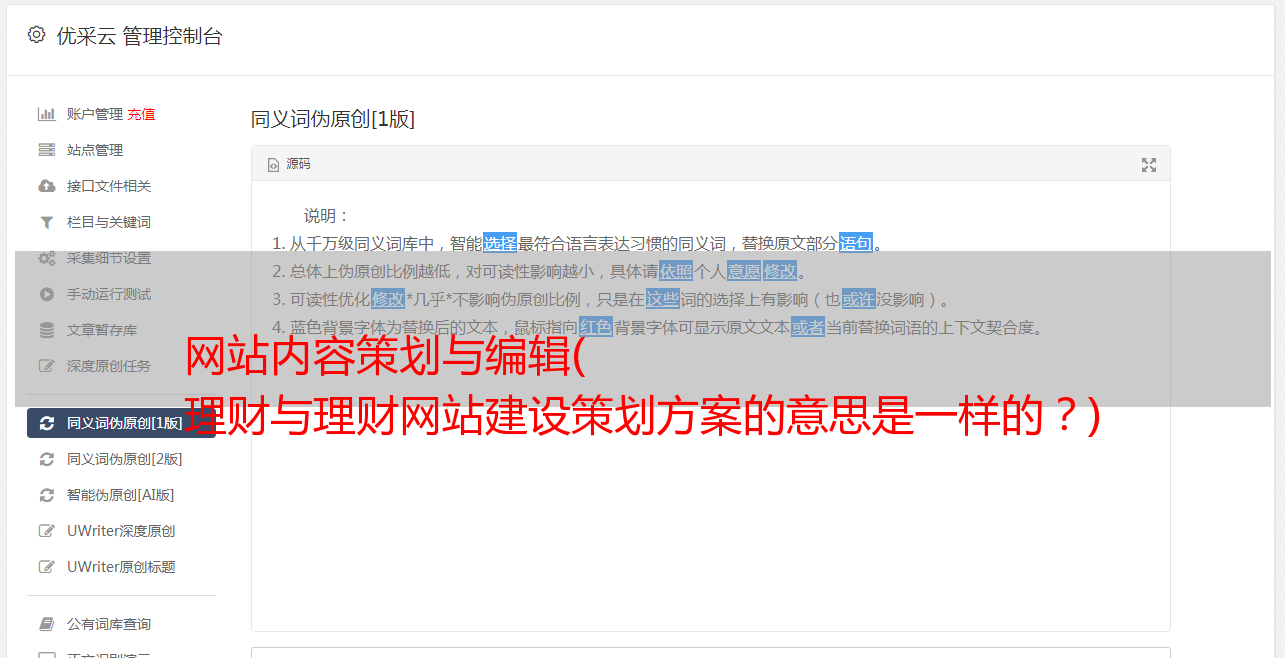
Task: Click the server icon next to 站点管理
Action: pyautogui.click(x=46, y=150)
